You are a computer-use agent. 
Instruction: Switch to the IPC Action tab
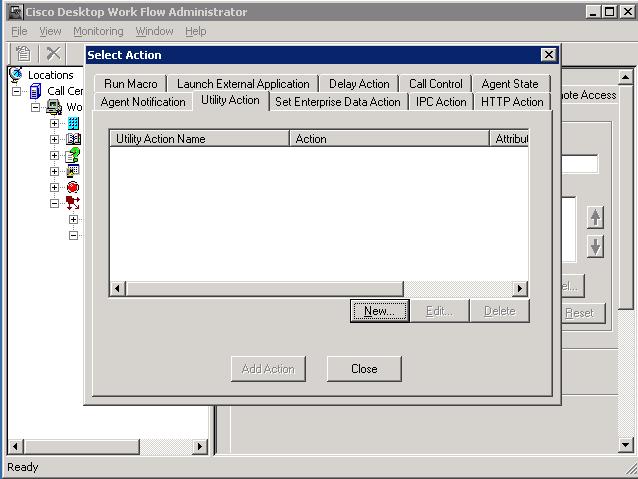coord(441,102)
